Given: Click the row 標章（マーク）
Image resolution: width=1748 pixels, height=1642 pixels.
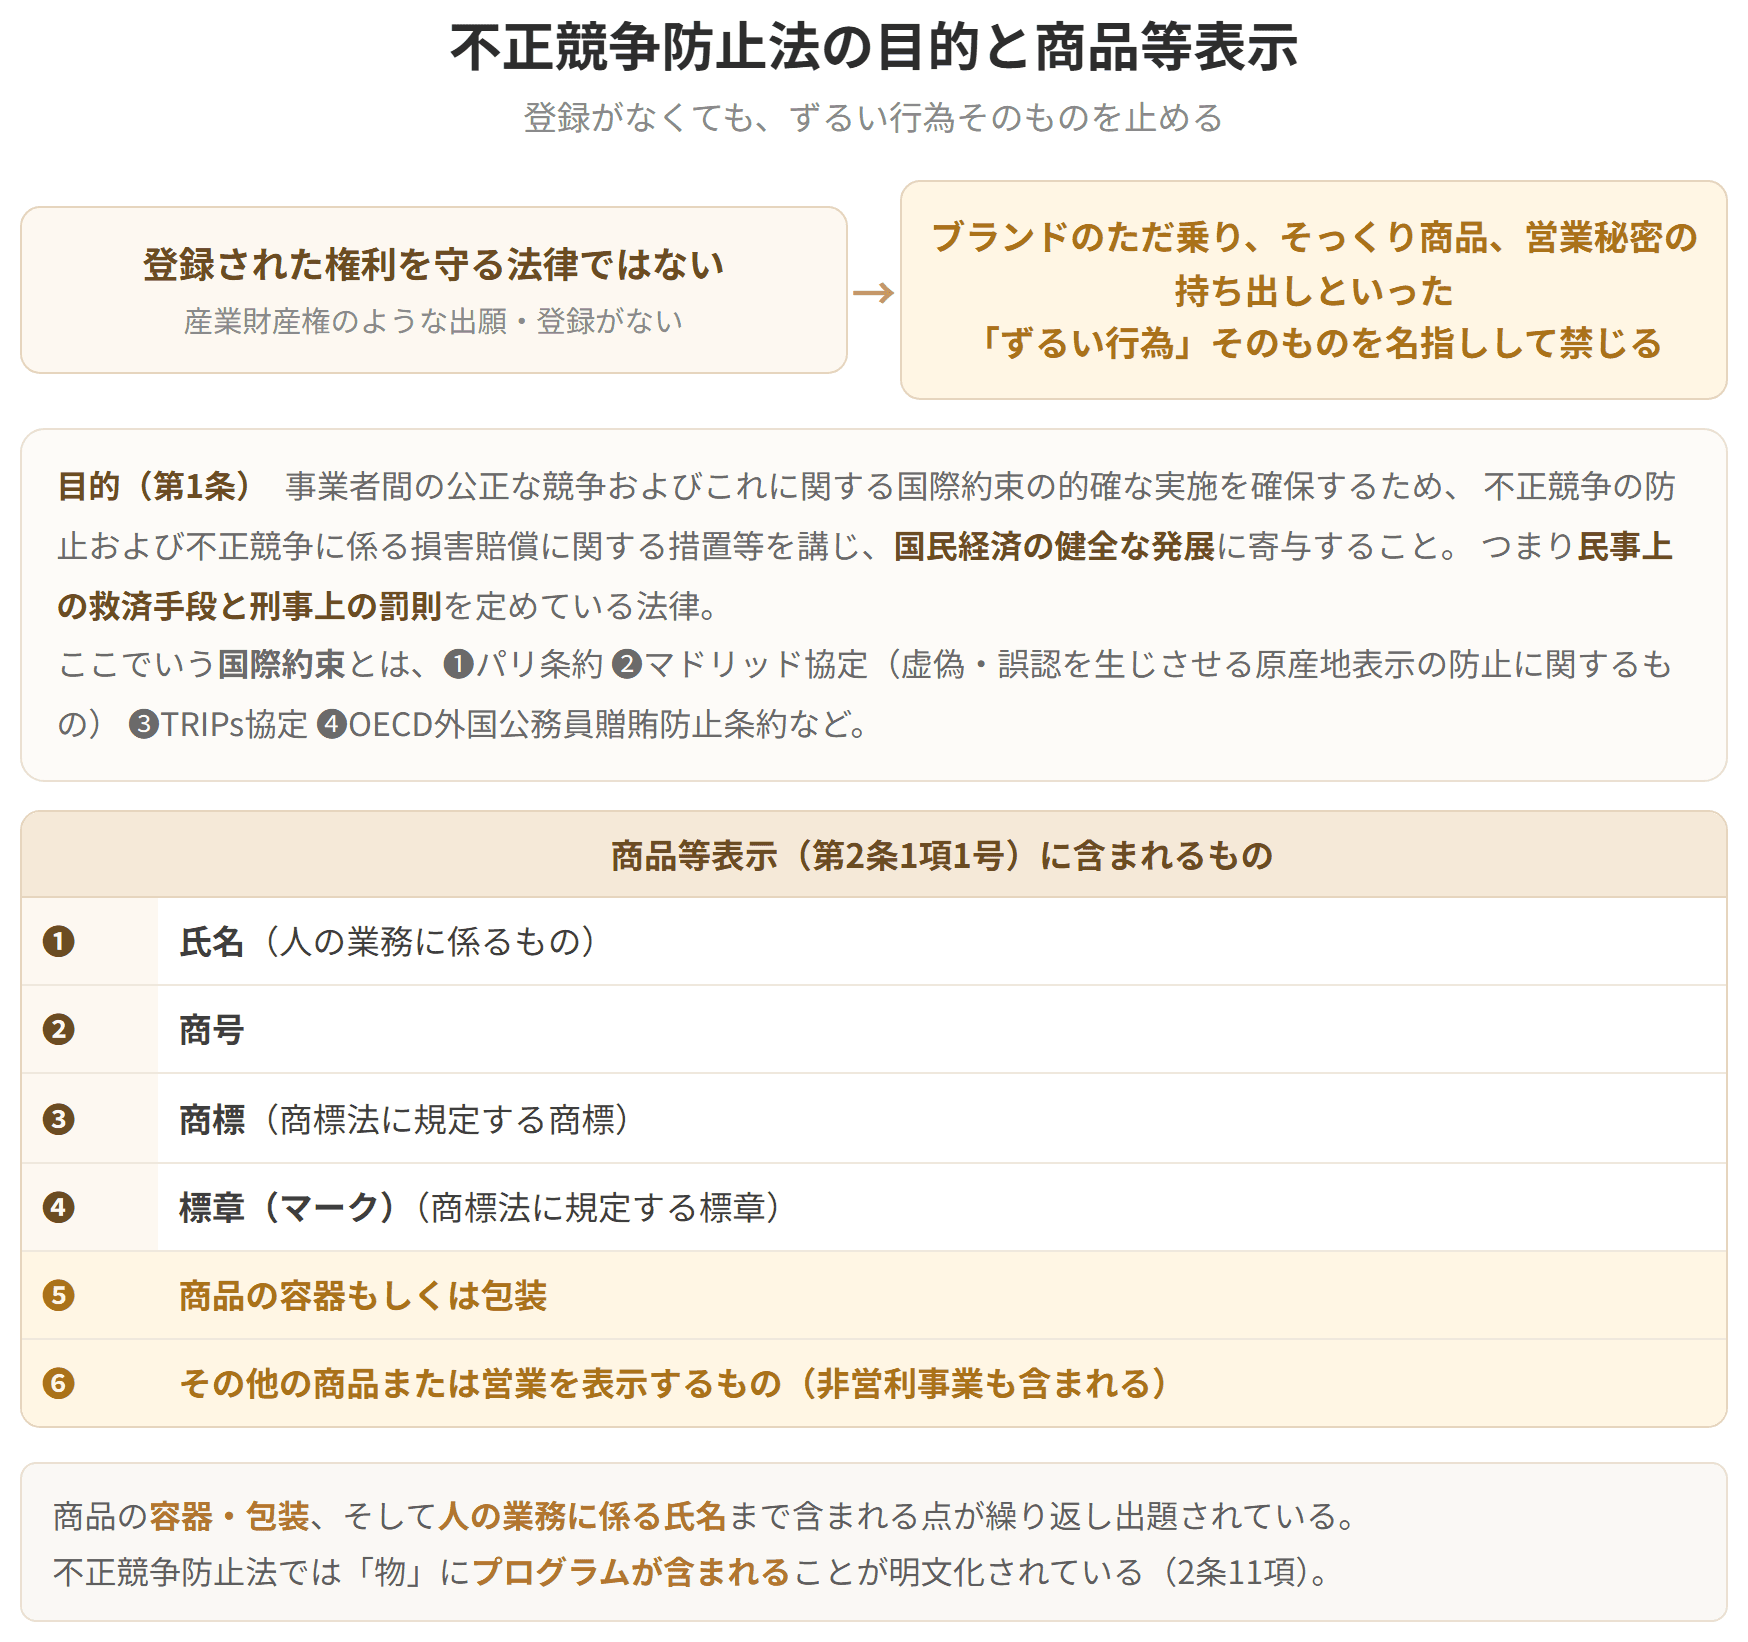Looking at the screenshot, I should [874, 1207].
